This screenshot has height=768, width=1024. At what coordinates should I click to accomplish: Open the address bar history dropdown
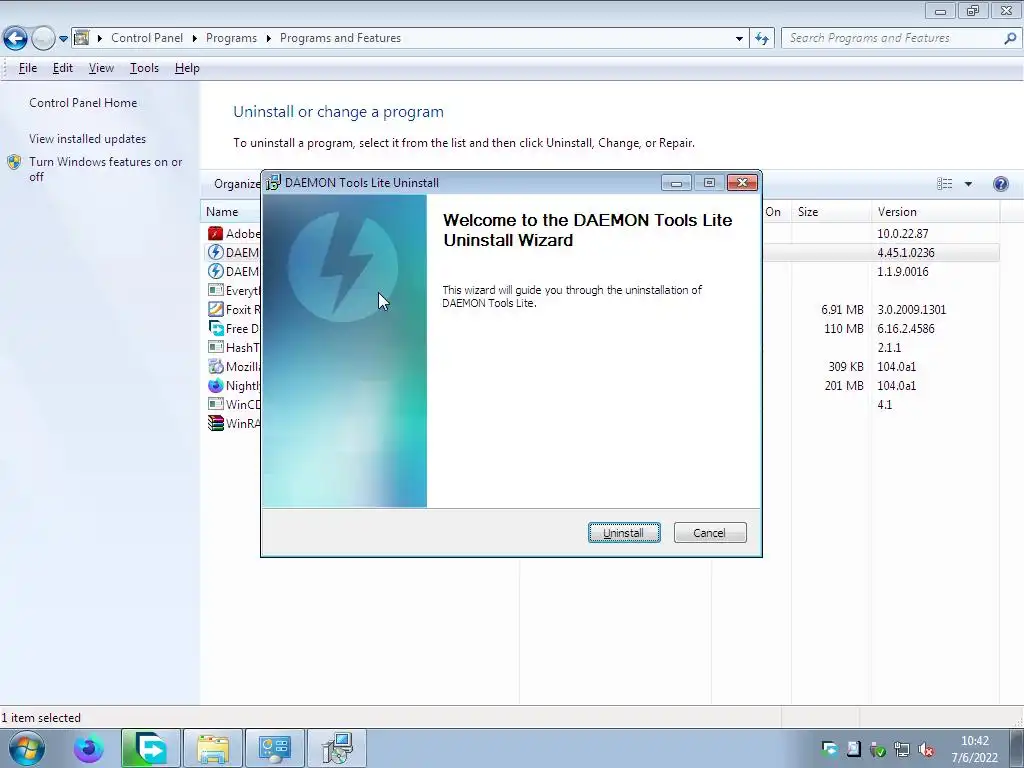[x=739, y=39]
